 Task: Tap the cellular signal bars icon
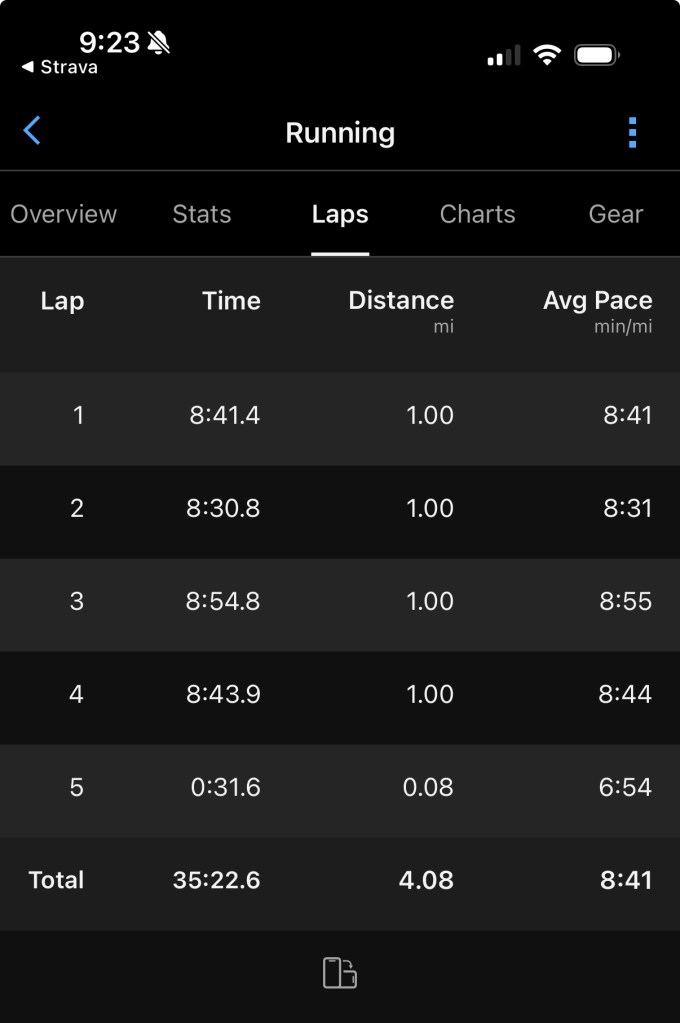point(503,56)
